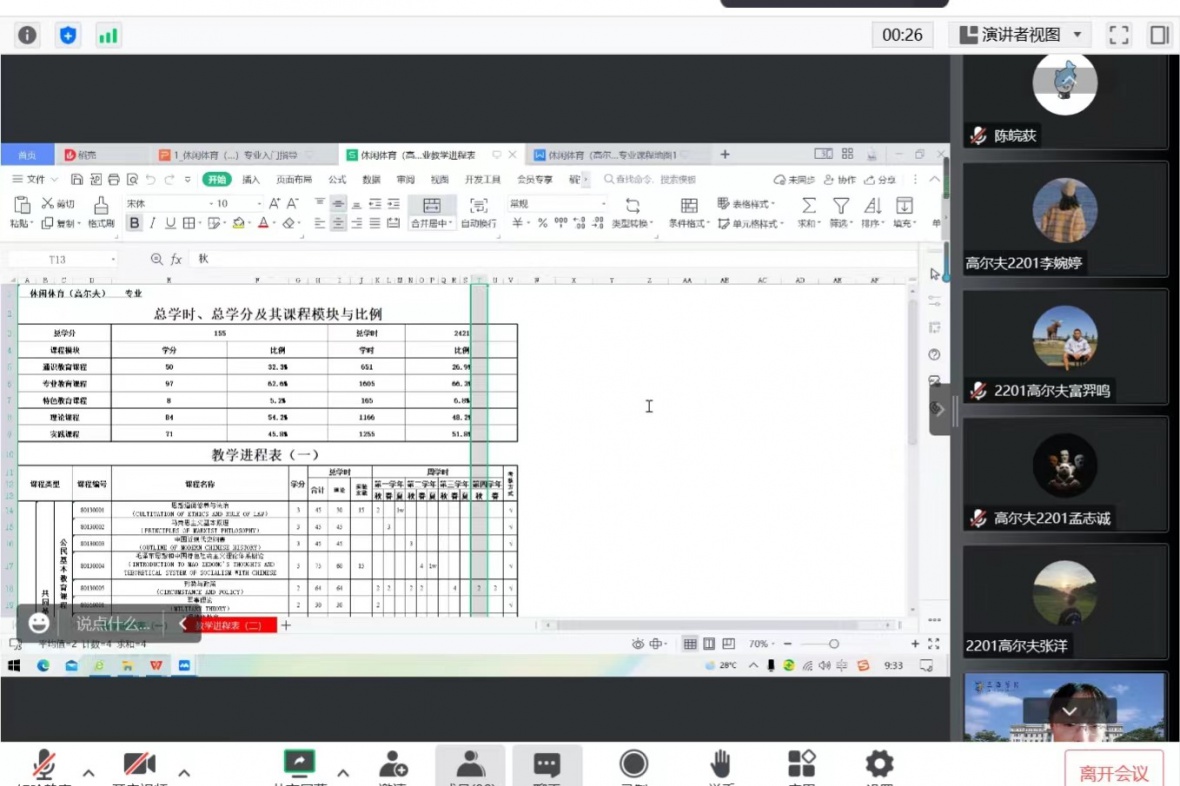Click the 离开会议 button

[1114, 772]
